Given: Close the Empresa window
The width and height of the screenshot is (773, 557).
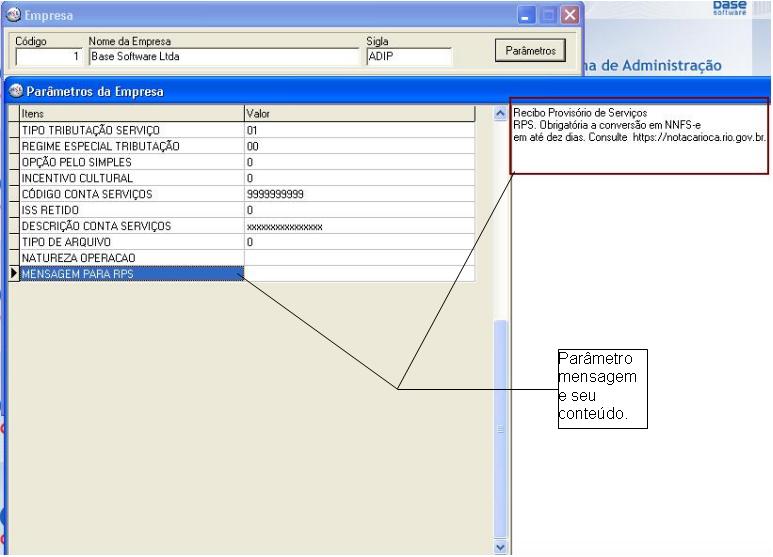Looking at the screenshot, I should coord(570,15).
